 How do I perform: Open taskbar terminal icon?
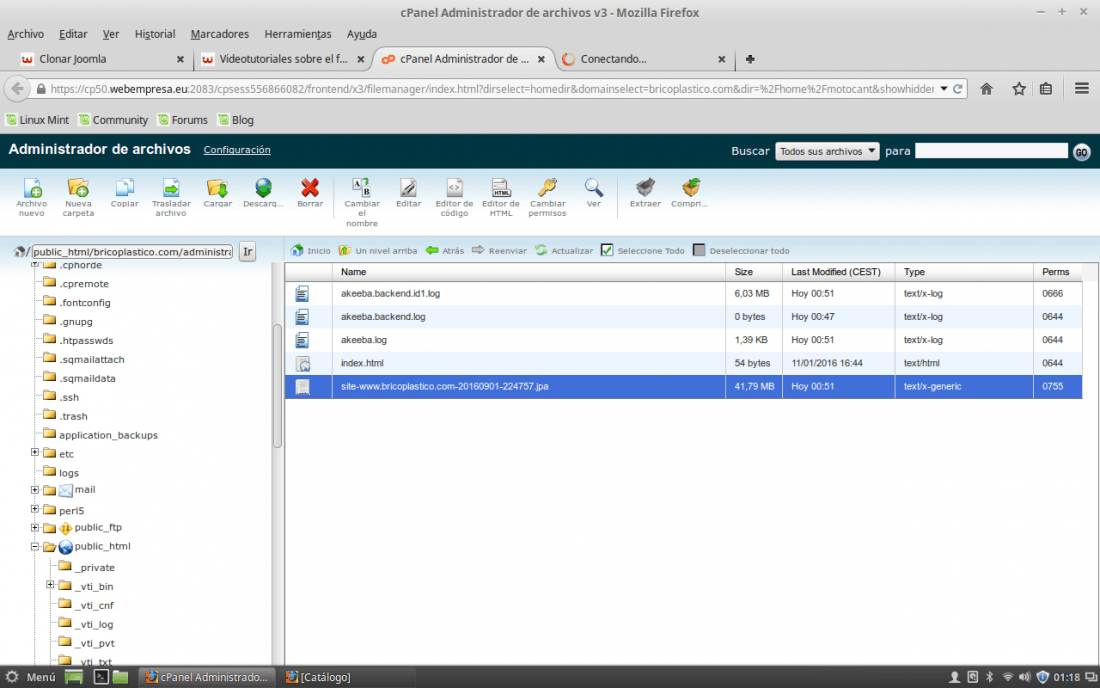tap(101, 677)
